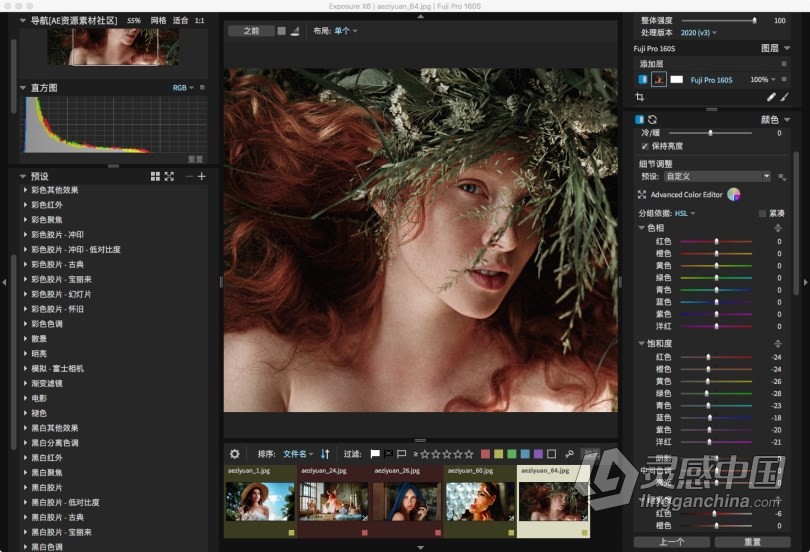Toggle Fuji Pro 160S layer visibility
Screen dimensions: 810x552
coord(643,80)
